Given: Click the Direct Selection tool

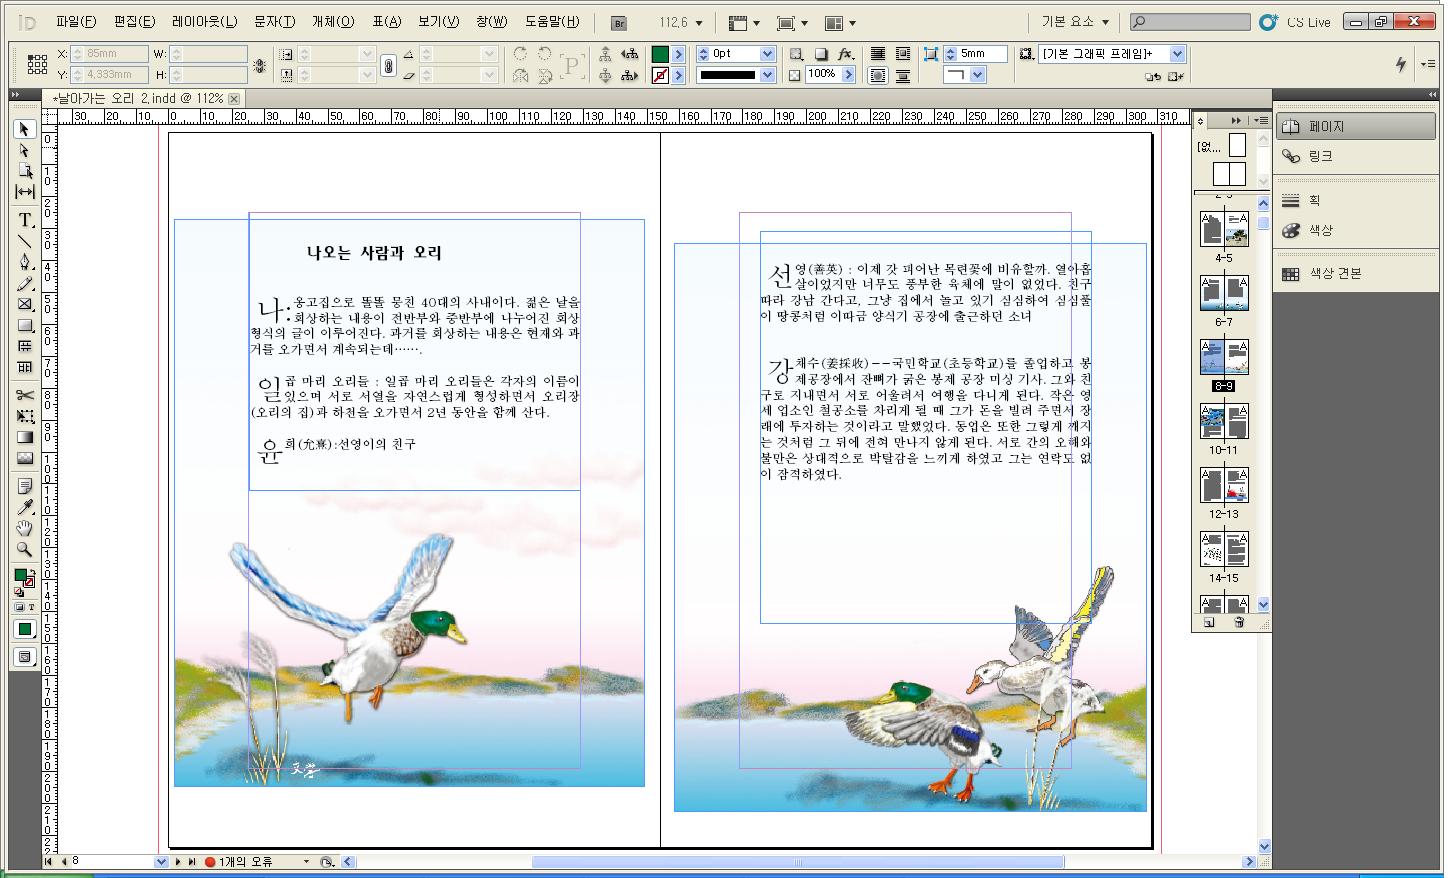Looking at the screenshot, I should coord(25,150).
